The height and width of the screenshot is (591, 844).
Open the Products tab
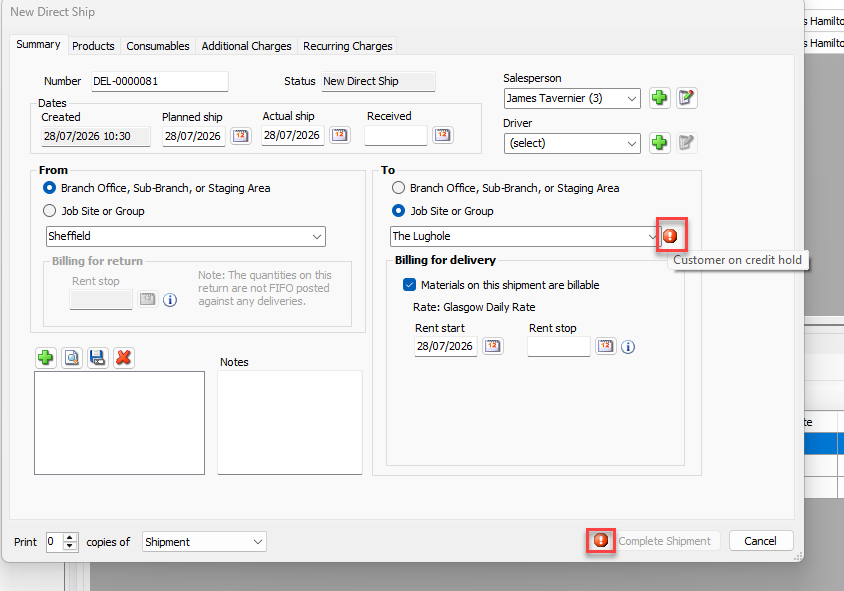[x=93, y=46]
